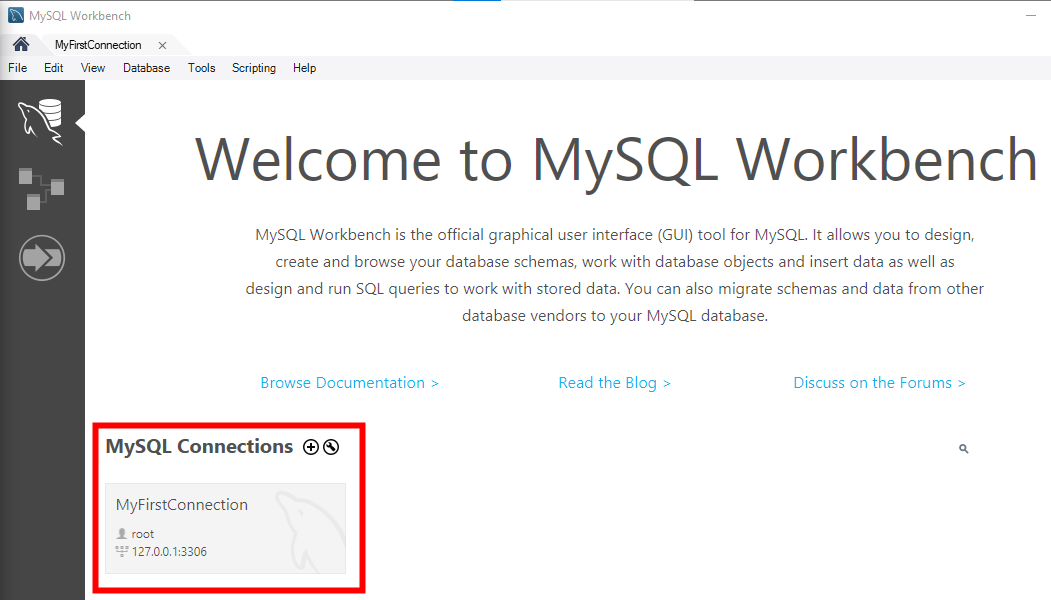The width and height of the screenshot is (1051, 600).
Task: Open the Help menu
Action: click(x=304, y=68)
